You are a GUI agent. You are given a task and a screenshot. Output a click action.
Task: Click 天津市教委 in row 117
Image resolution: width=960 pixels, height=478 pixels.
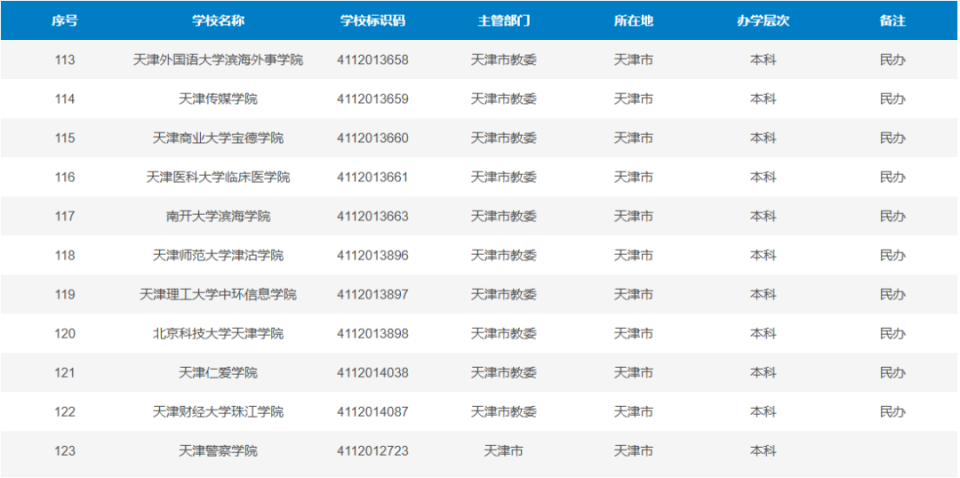pyautogui.click(x=503, y=217)
